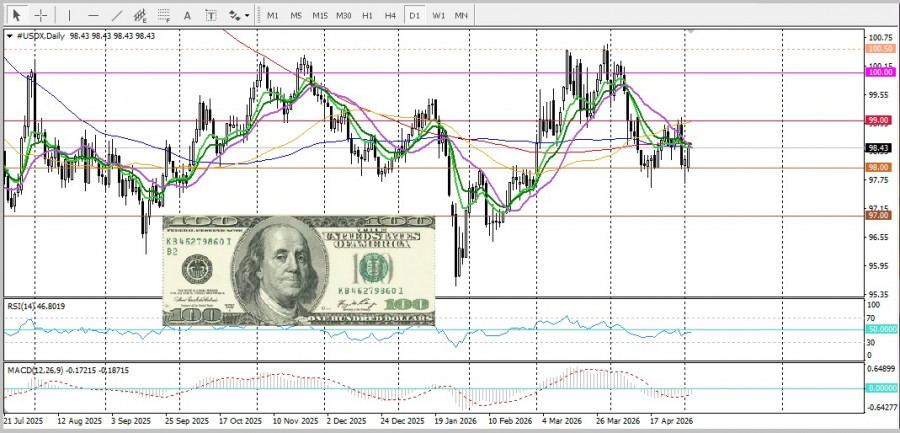Screen dimensions: 900x433
Task: Click the 4 Mar 2026 date label
Action: pos(563,421)
